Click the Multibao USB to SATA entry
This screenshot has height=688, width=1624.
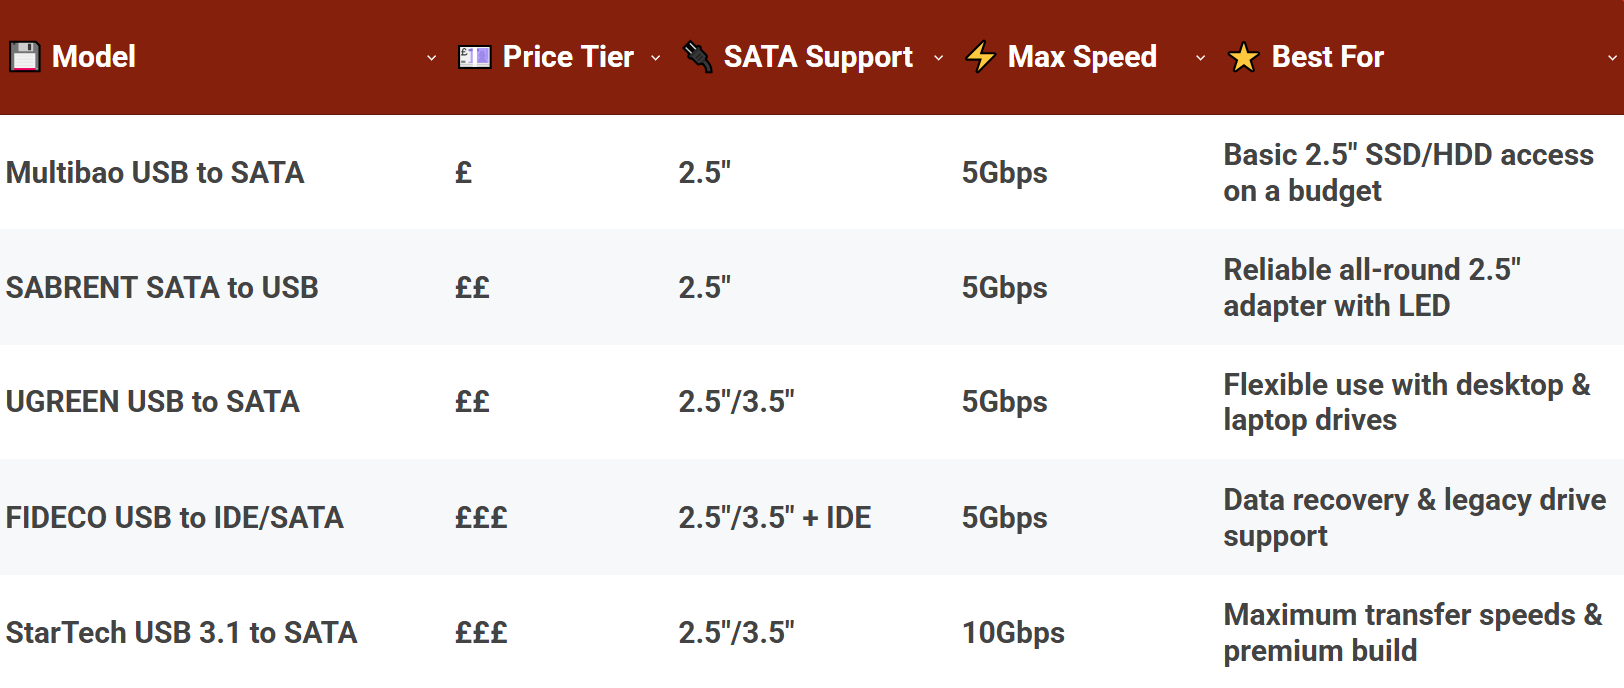pyautogui.click(x=155, y=173)
